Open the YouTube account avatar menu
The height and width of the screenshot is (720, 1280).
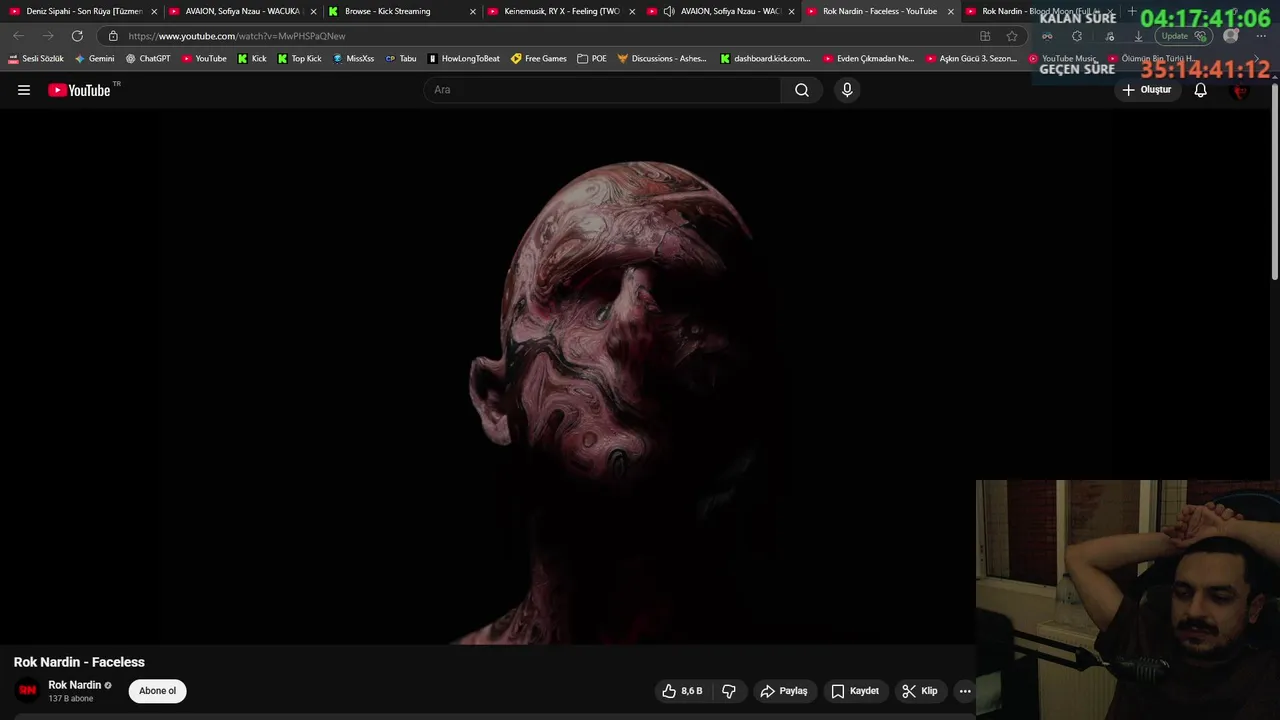click(1241, 90)
